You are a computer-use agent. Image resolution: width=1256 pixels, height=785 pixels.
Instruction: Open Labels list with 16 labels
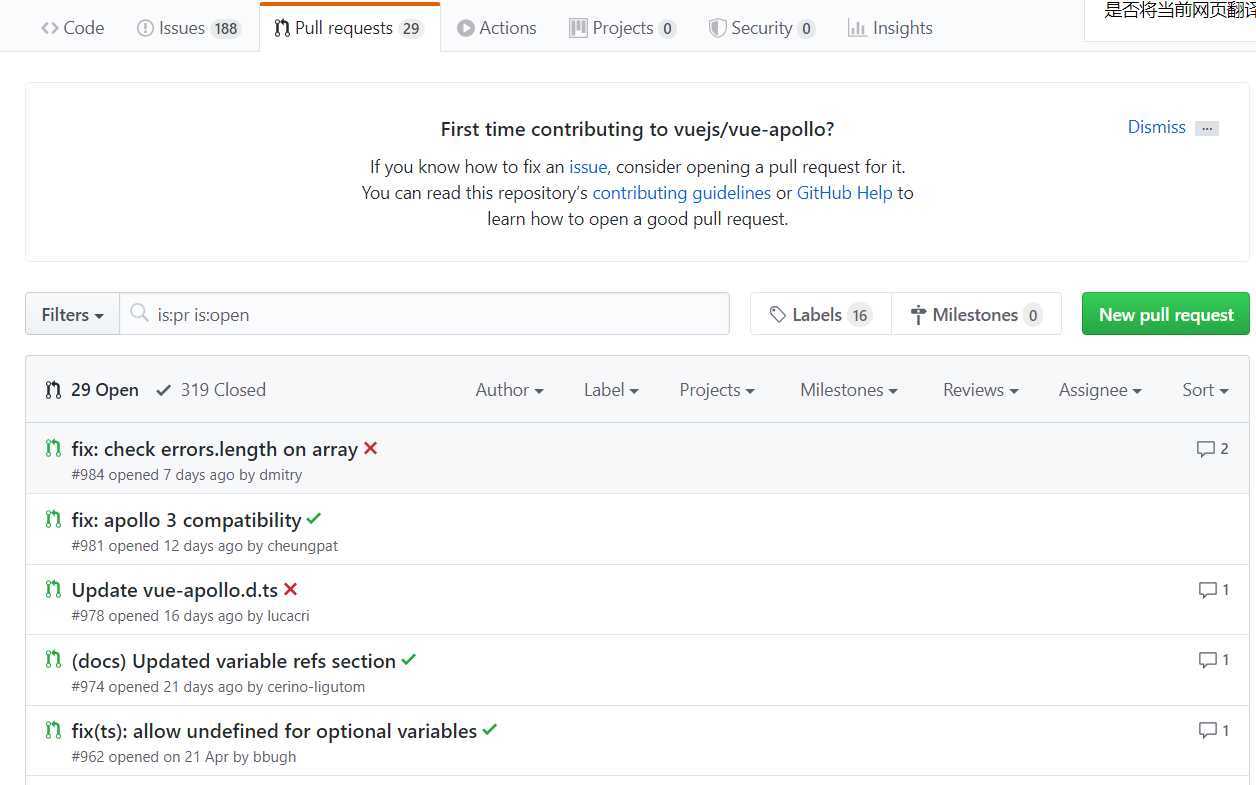pos(820,314)
